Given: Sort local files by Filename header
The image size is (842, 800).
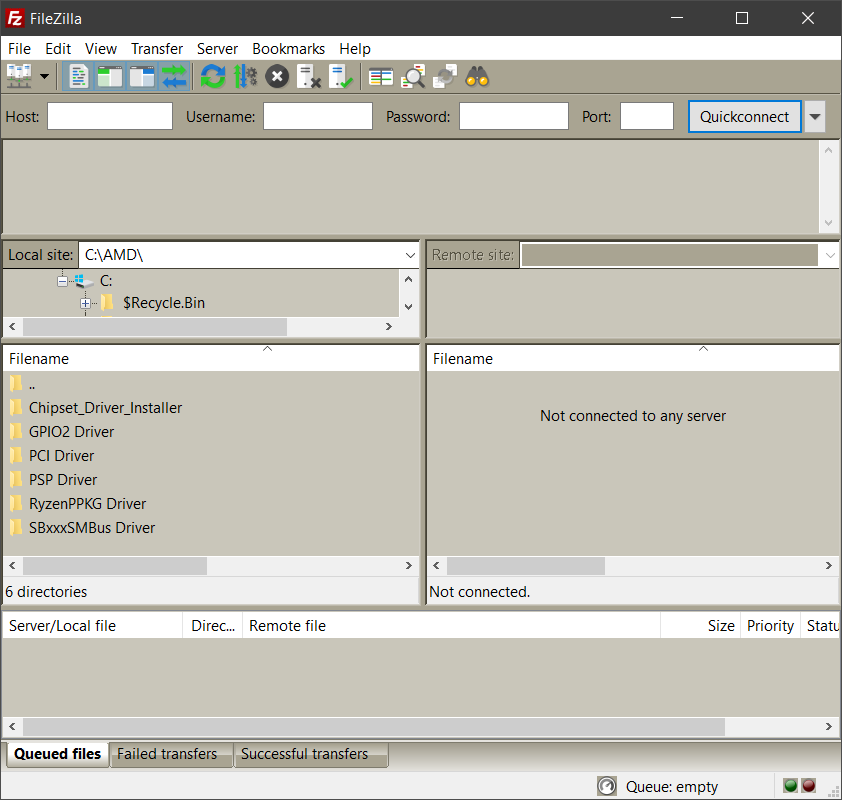Looking at the screenshot, I should (x=211, y=358).
